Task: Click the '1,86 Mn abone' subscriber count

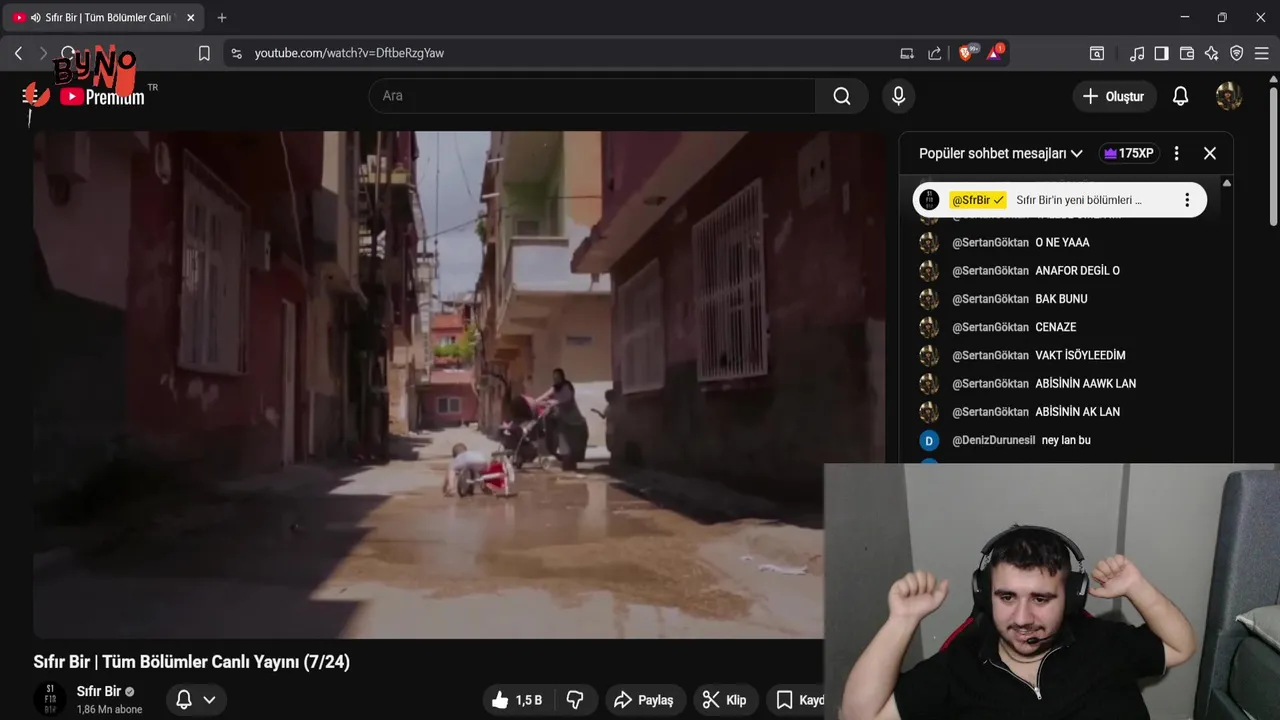Action: click(109, 709)
